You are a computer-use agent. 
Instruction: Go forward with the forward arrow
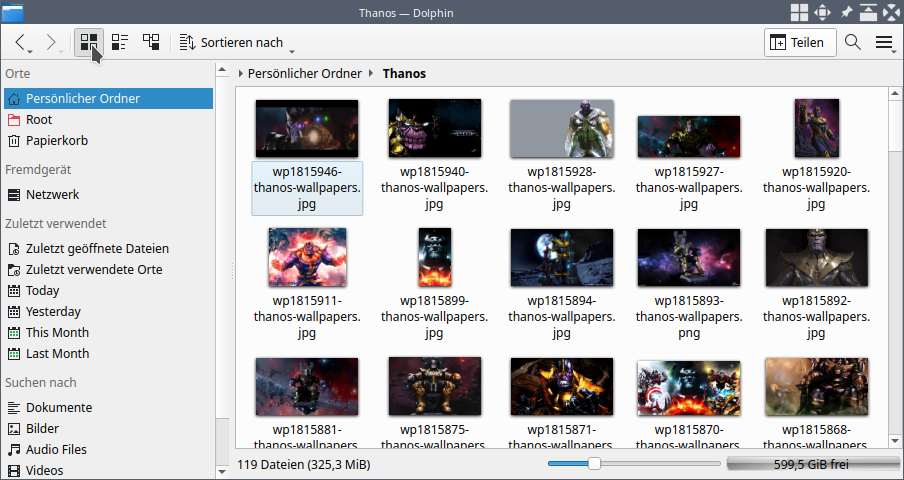(x=51, y=42)
